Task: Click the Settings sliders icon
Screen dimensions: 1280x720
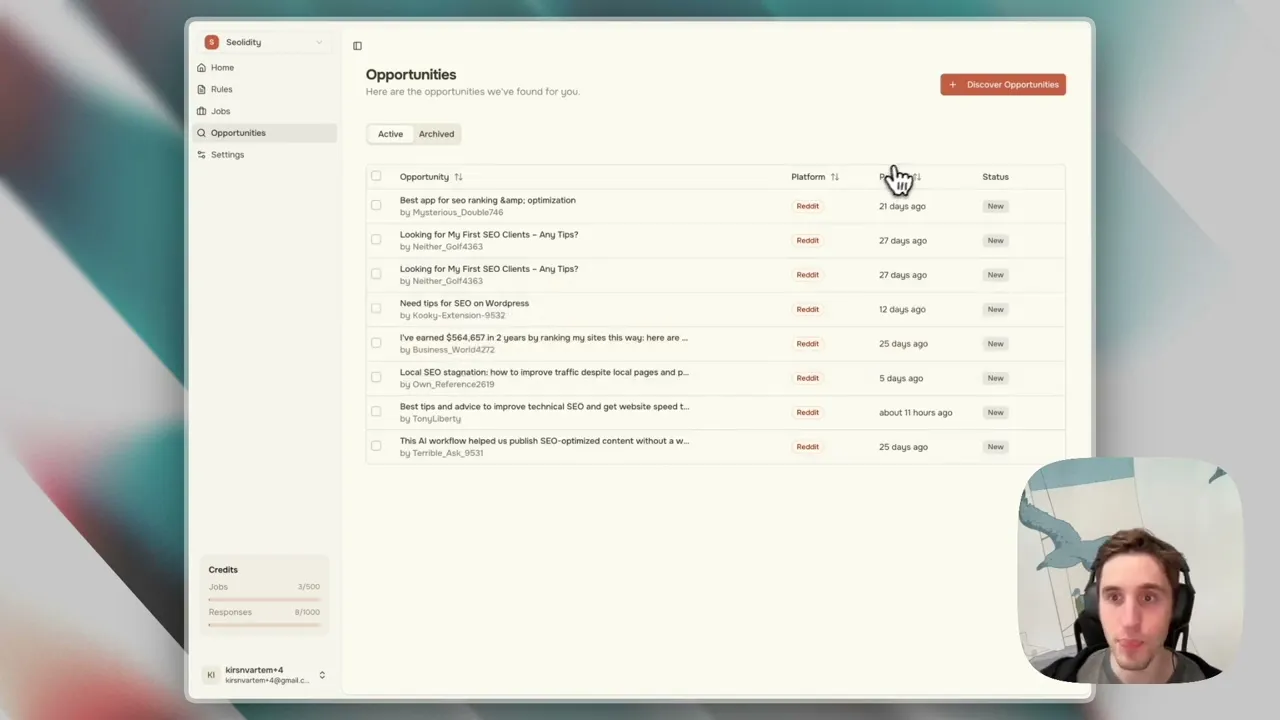Action: pos(202,155)
